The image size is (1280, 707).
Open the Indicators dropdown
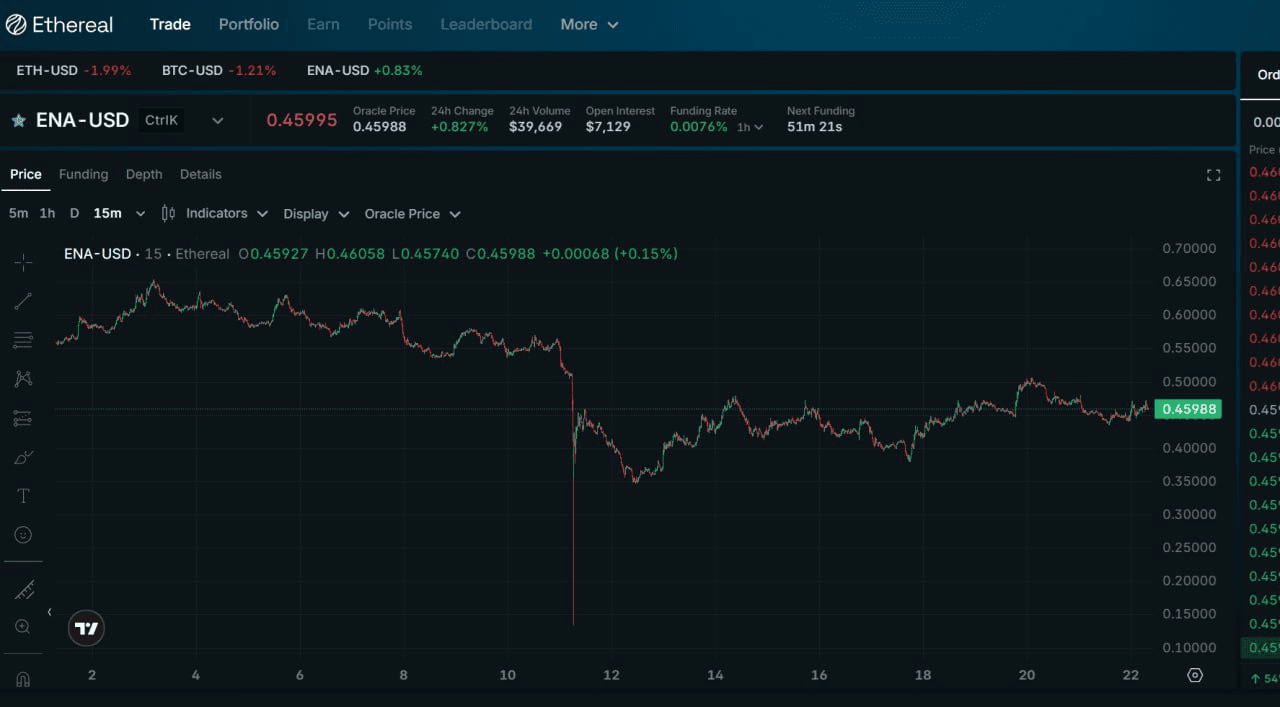click(x=214, y=214)
